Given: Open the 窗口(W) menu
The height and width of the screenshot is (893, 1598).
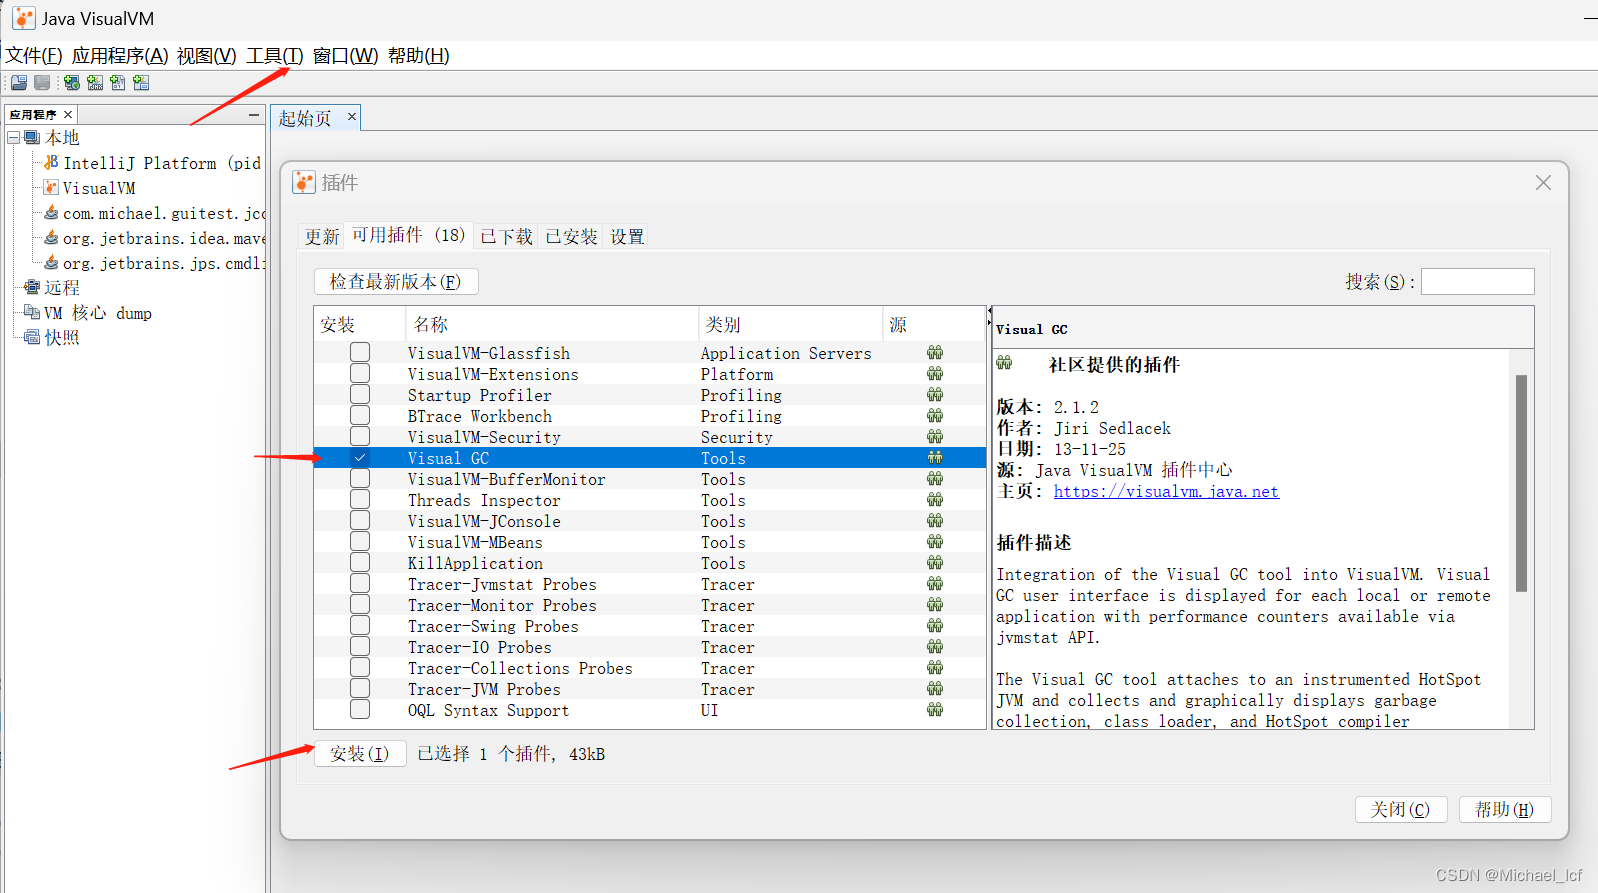Looking at the screenshot, I should pos(346,56).
